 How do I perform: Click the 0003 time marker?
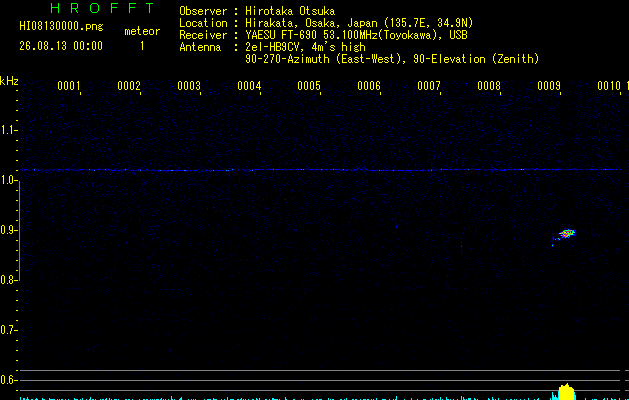point(189,85)
